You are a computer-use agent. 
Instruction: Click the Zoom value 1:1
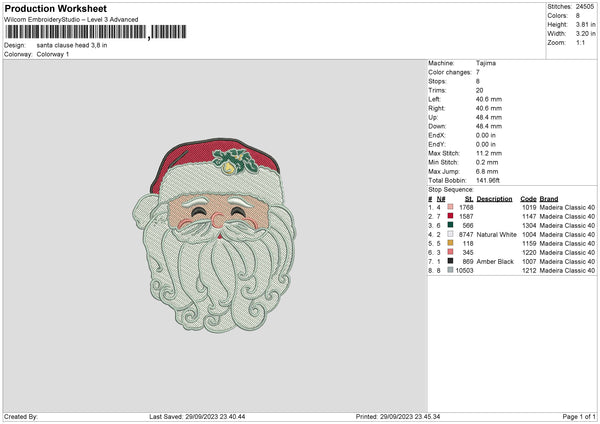click(x=580, y=43)
